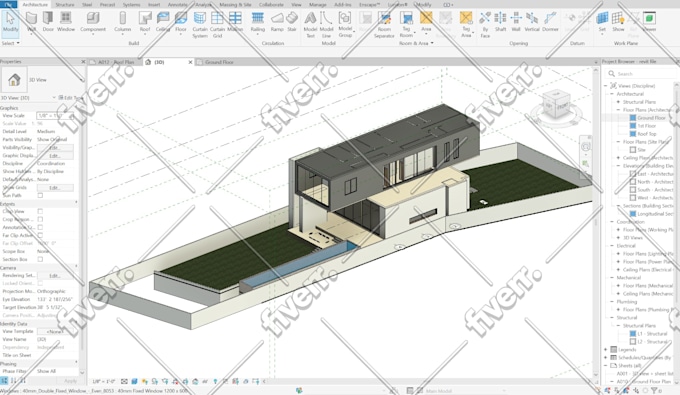Close the {3D} view tab
This screenshot has height=395, width=680.
[x=190, y=62]
